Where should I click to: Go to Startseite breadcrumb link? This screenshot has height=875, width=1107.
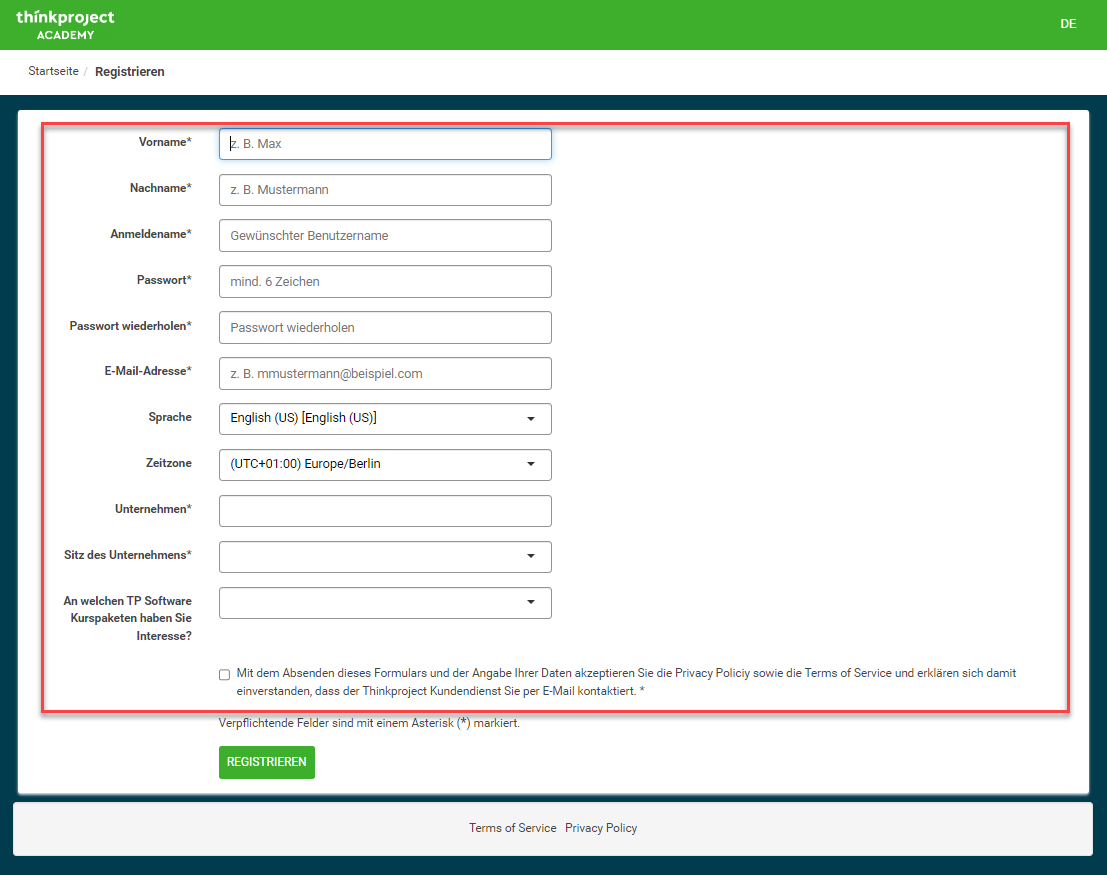[x=53, y=72]
